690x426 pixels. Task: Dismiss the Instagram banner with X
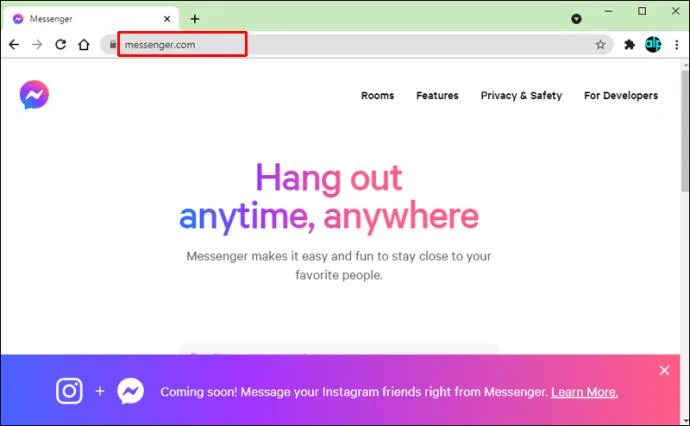click(x=664, y=370)
